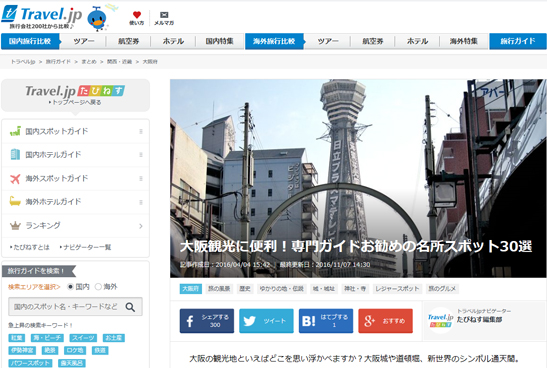The width and height of the screenshot is (547, 368).
Task: Click the 紅葉 trending keyword
Action: [17, 338]
